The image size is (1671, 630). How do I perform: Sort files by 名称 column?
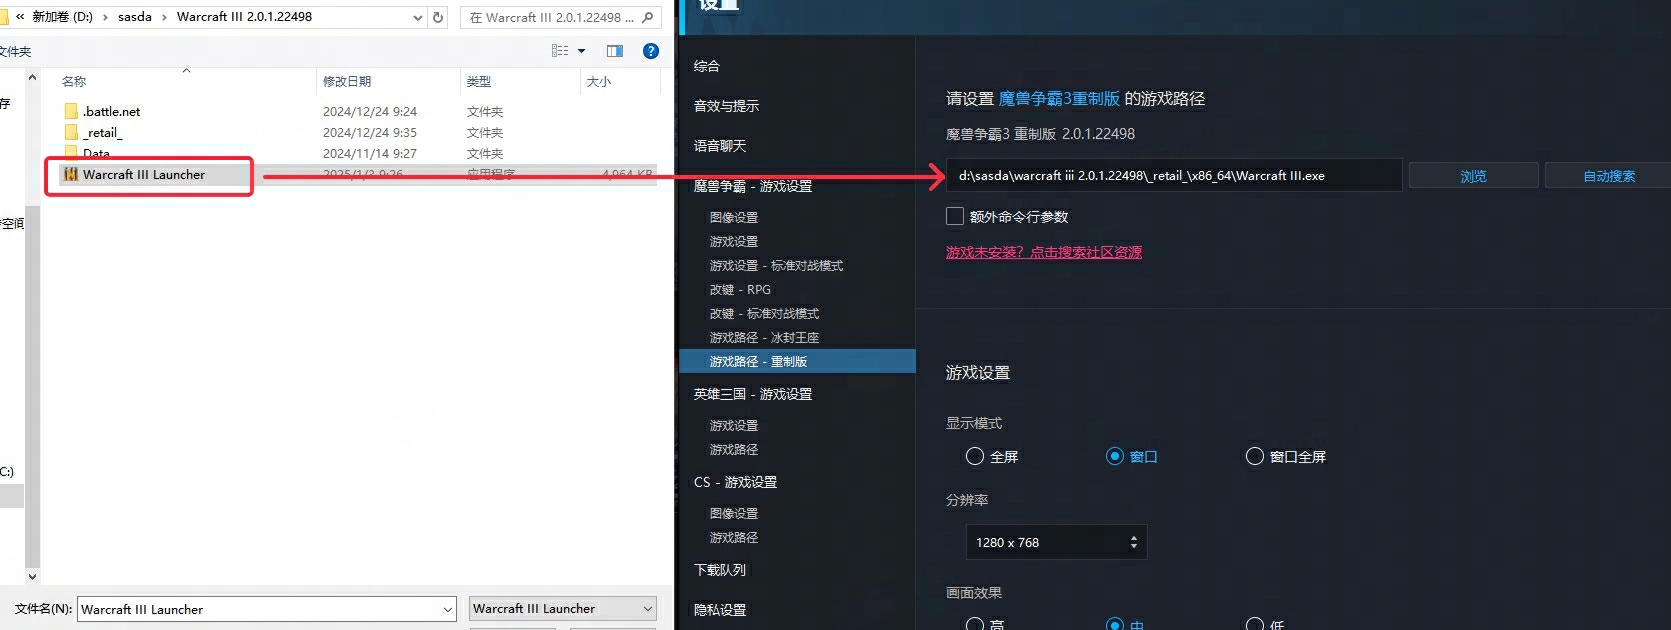pos(74,81)
